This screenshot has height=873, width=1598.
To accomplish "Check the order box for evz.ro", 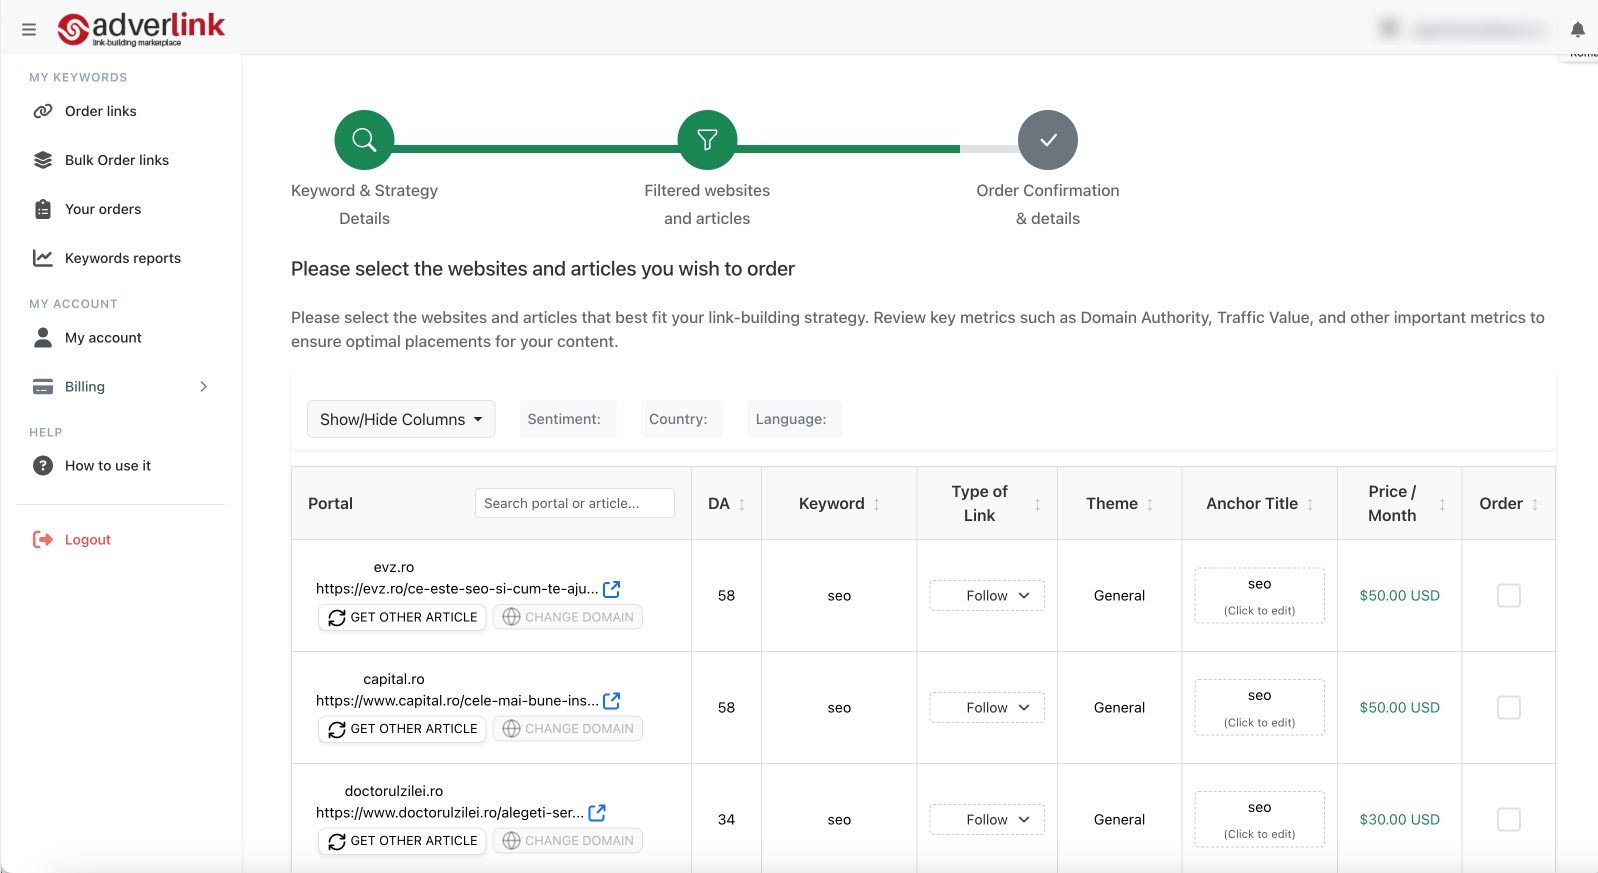I will click(1508, 596).
